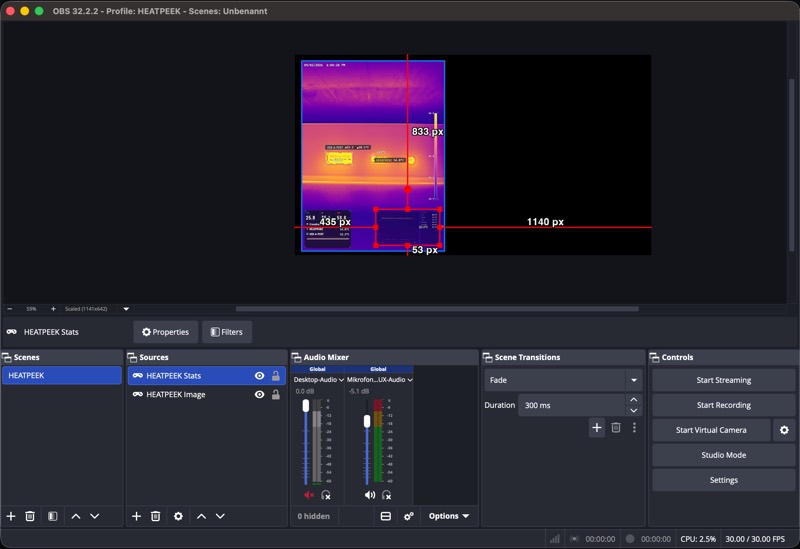
Task: Add a scene transition with the plus button
Action: pyautogui.click(x=596, y=428)
